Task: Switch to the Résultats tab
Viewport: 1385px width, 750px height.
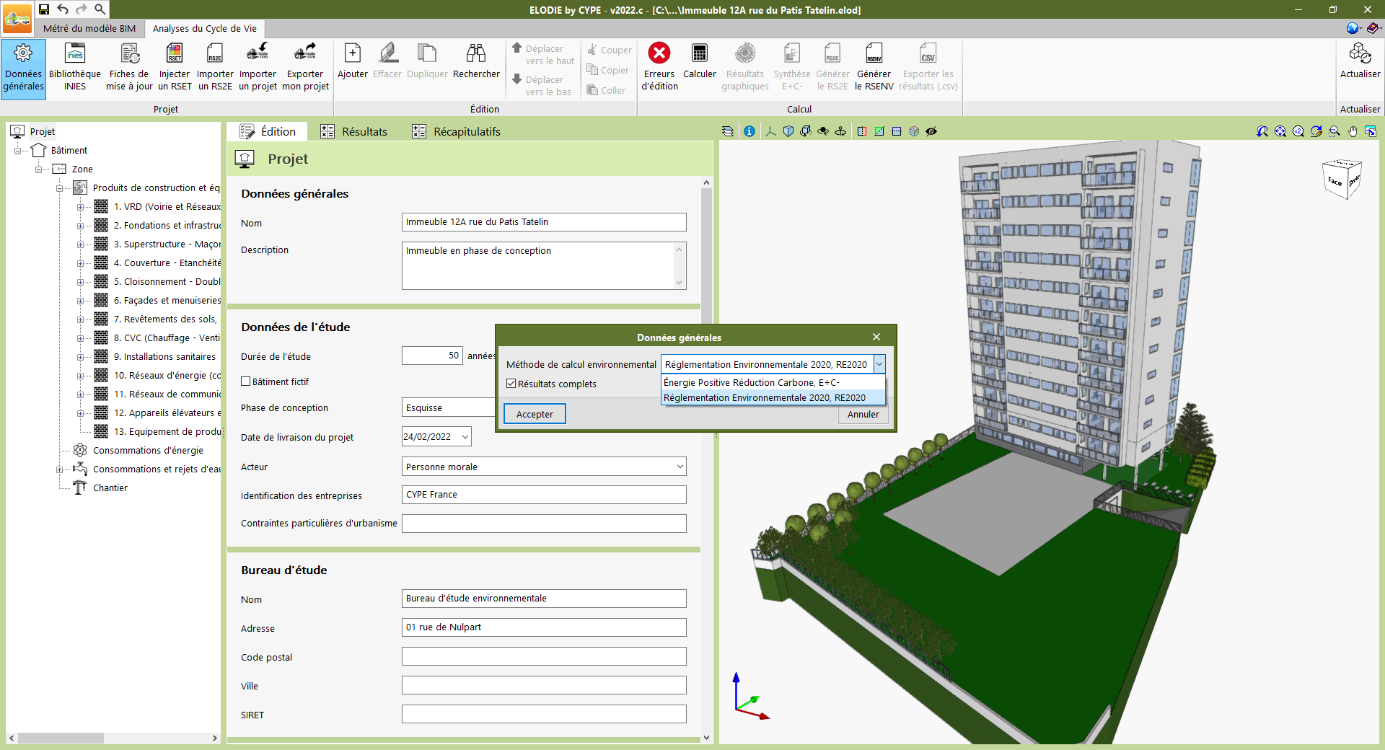Action: coord(354,131)
